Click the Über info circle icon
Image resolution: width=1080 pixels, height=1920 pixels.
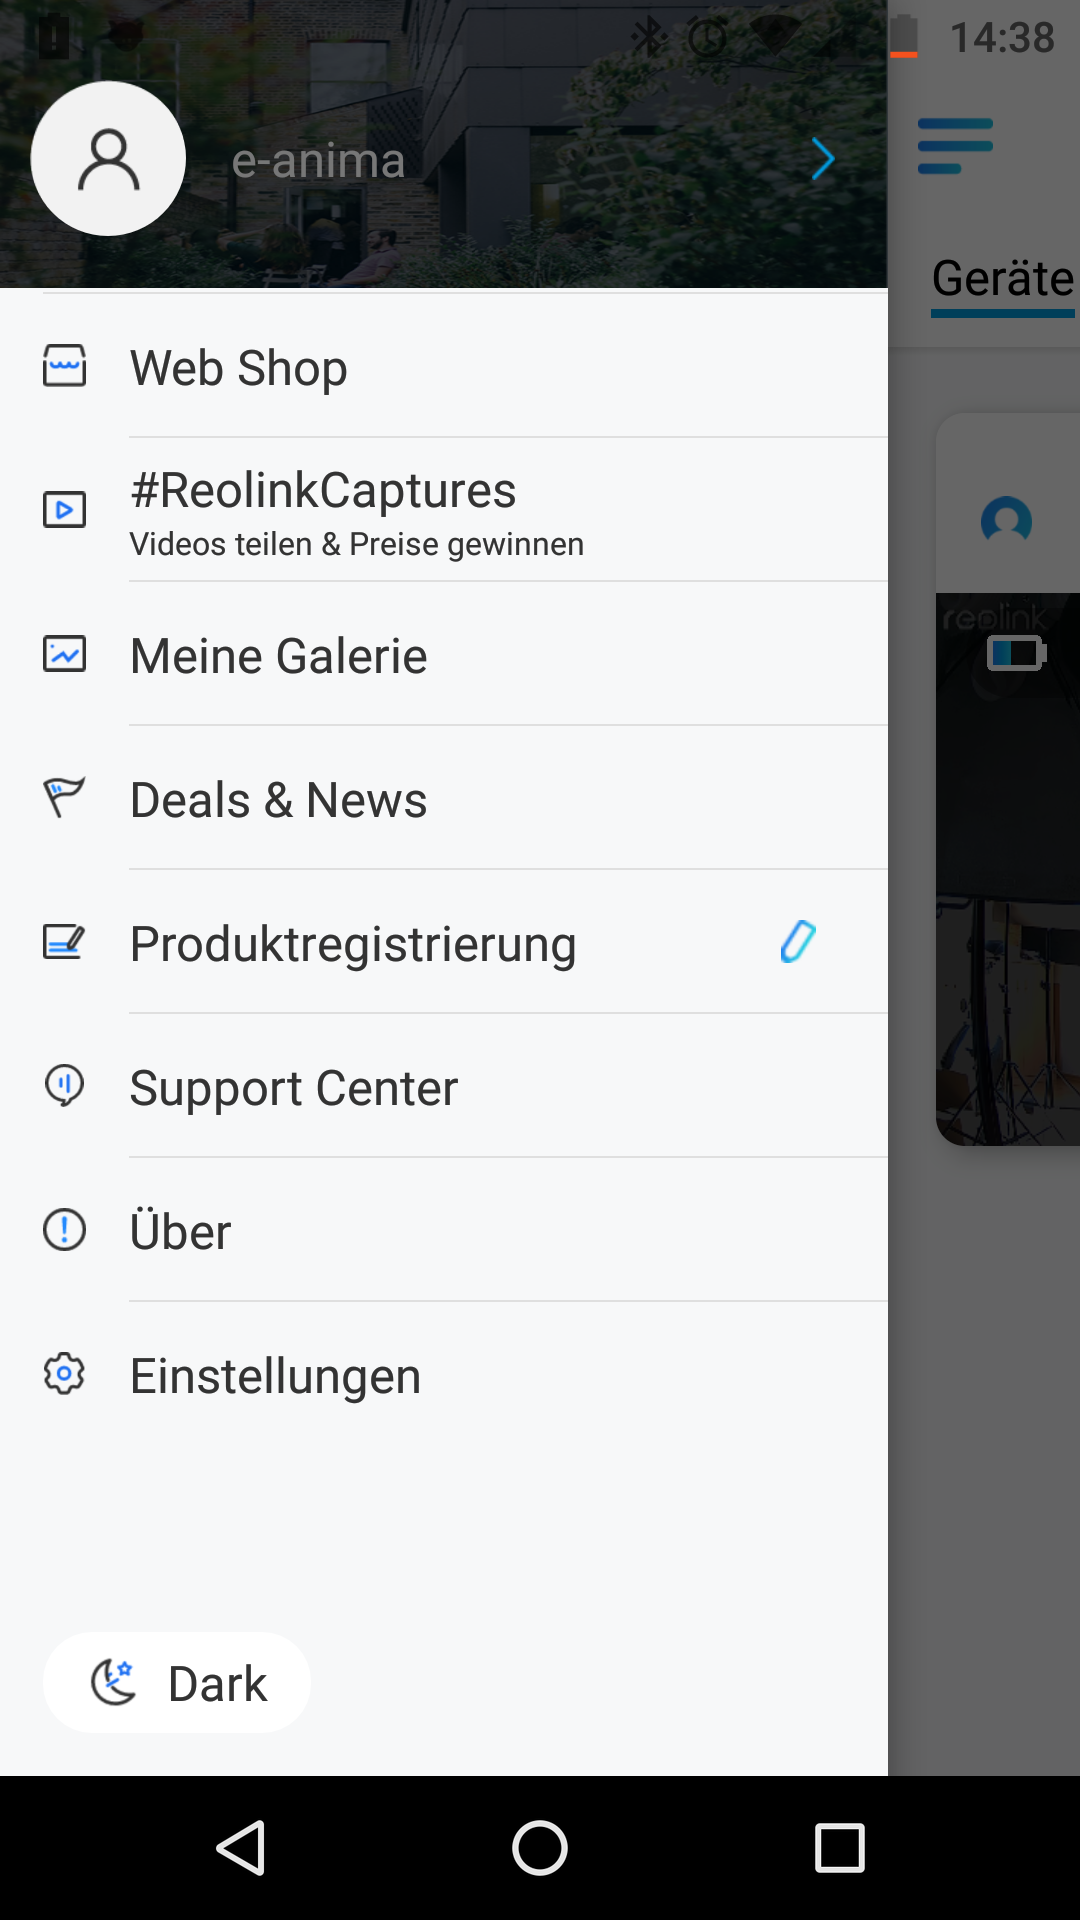click(x=64, y=1230)
